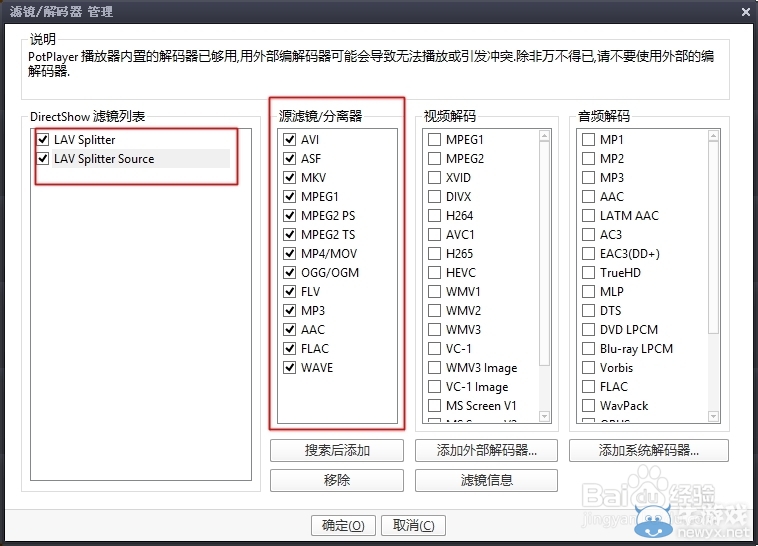Click the audio decoder scrollbar thumb
The width and height of the screenshot is (758, 546).
tap(714, 238)
